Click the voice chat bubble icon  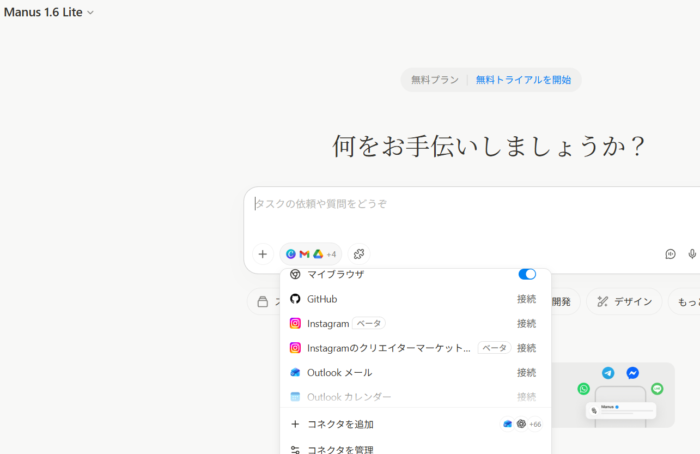coord(670,254)
